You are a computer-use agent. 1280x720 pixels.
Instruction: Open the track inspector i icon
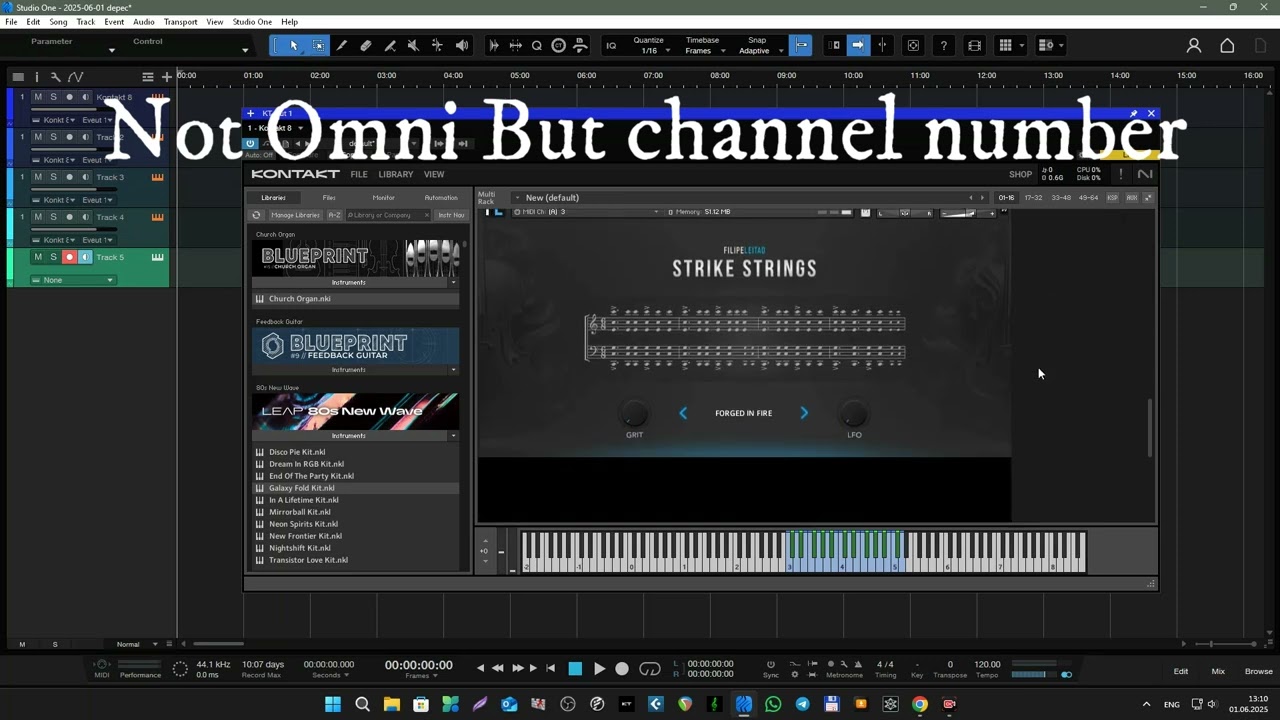[x=37, y=77]
